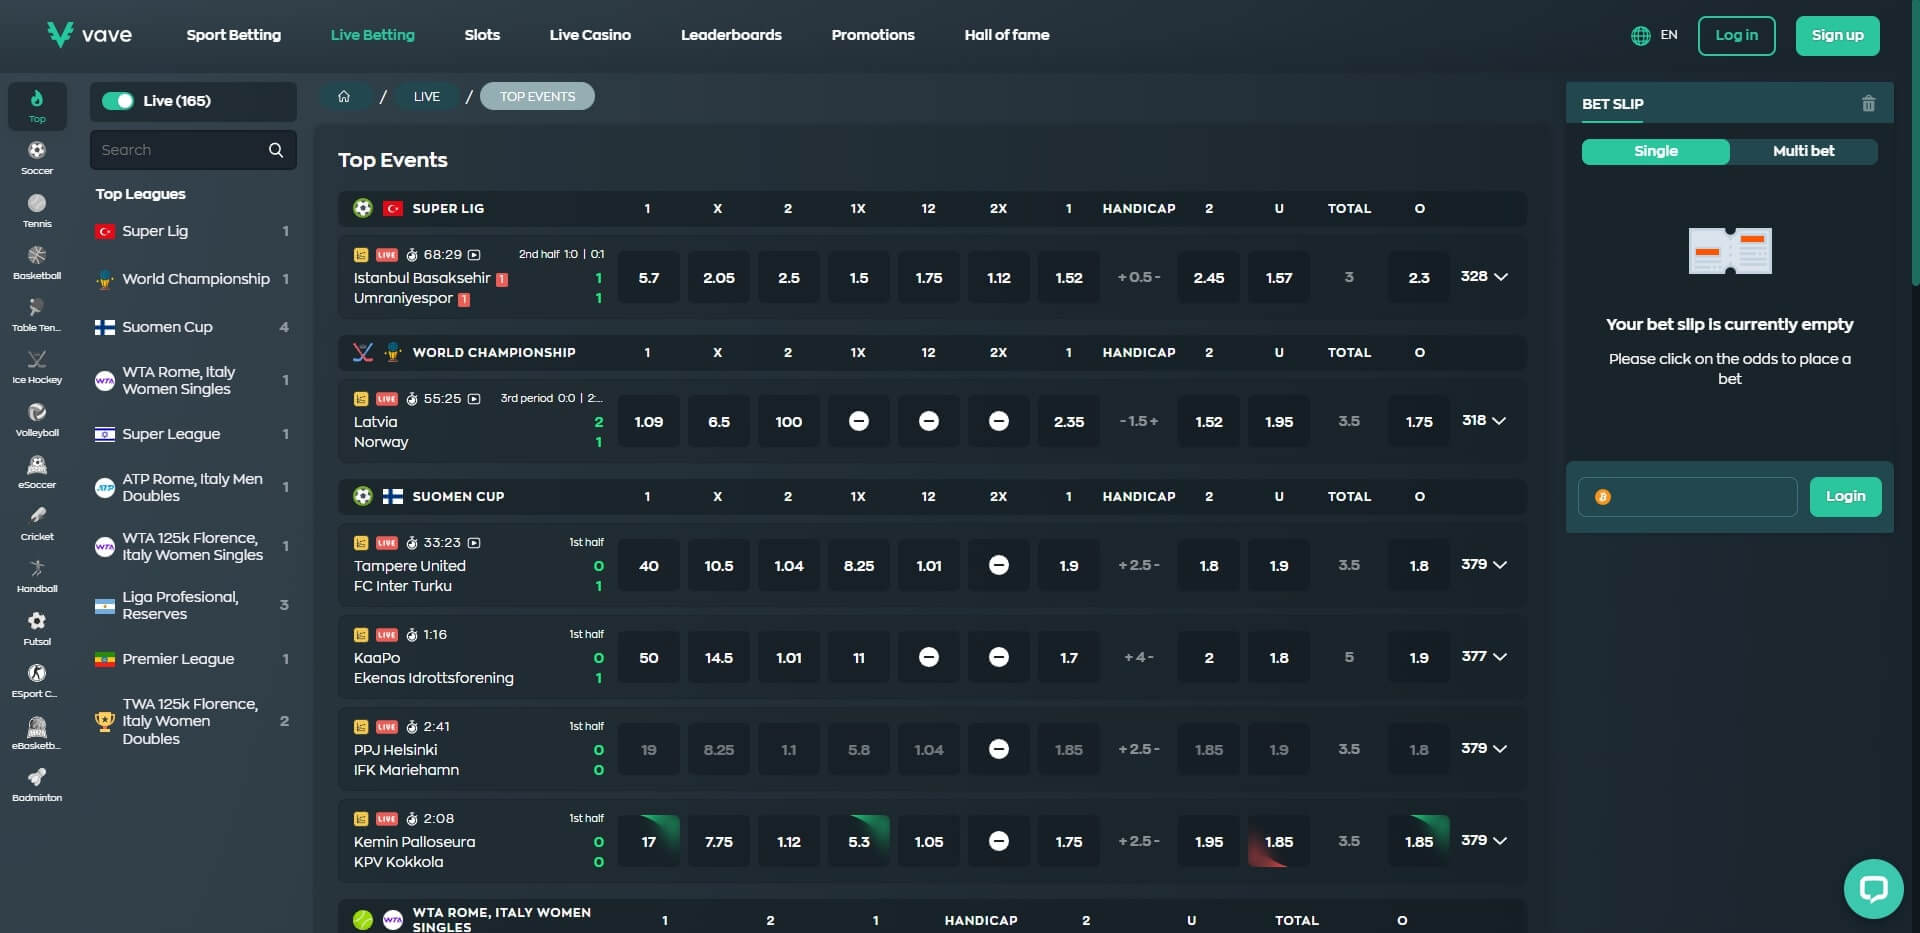Viewport: 1920px width, 933px height.
Task: Select the Badminton sidebar icon
Action: click(37, 779)
